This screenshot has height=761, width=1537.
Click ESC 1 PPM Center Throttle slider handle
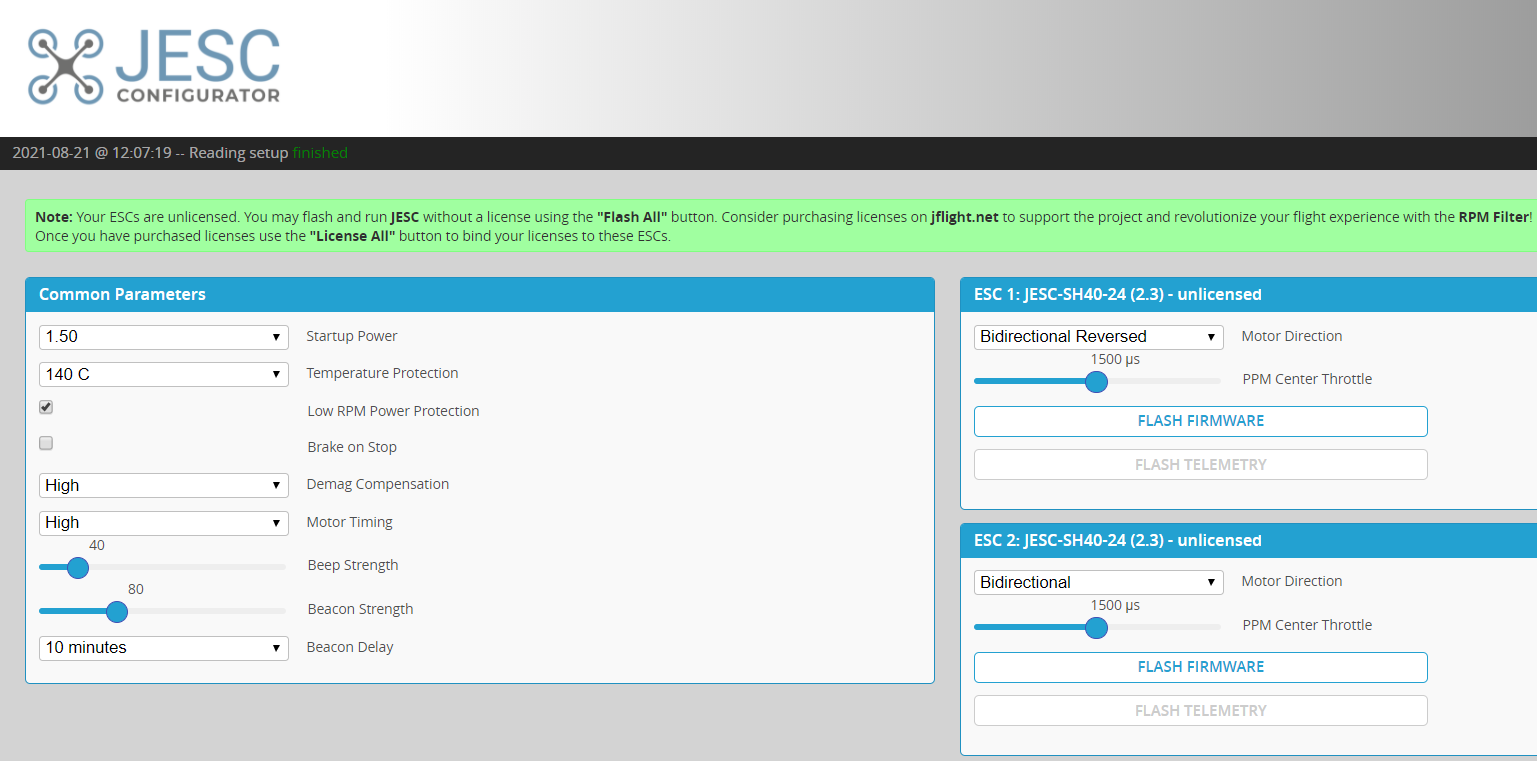point(1097,382)
